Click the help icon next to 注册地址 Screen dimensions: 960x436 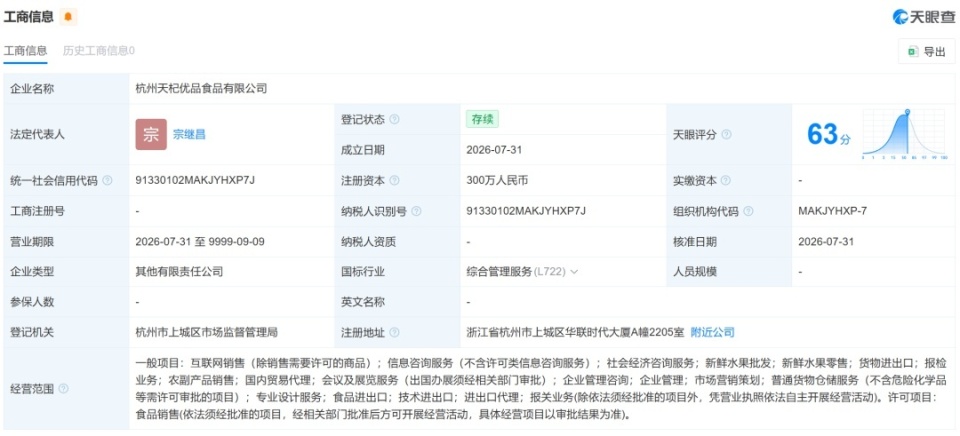pyautogui.click(x=394, y=333)
